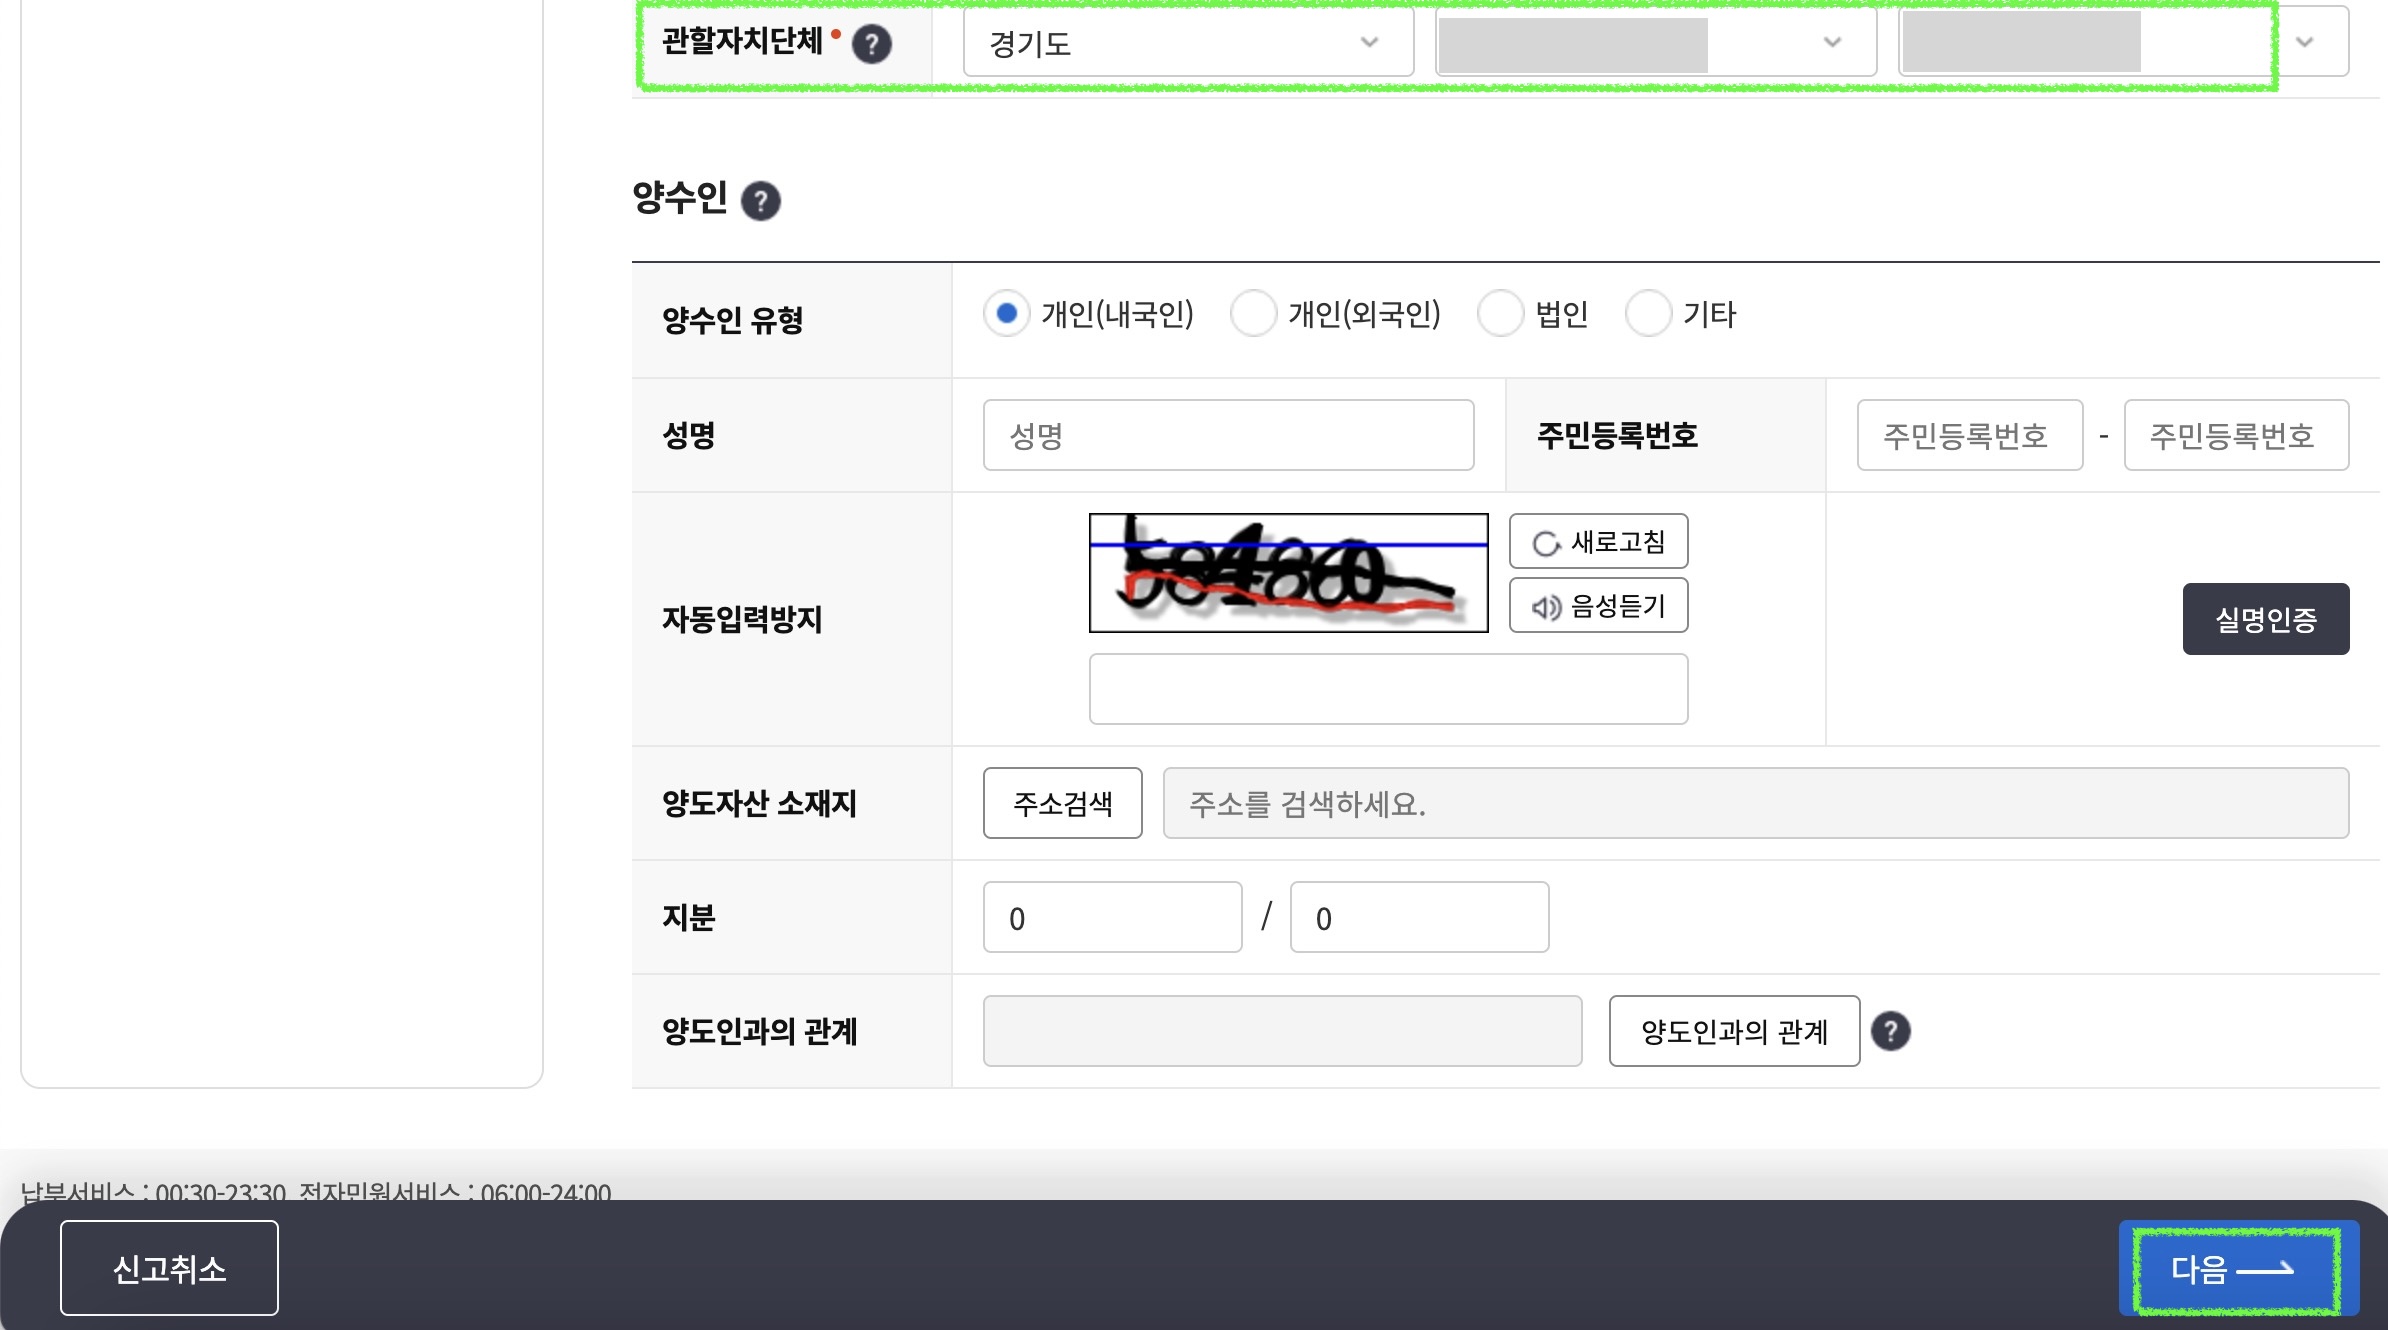Click the 신고취소 cancel button
Screen dimensions: 2388x1330
click(169, 1268)
